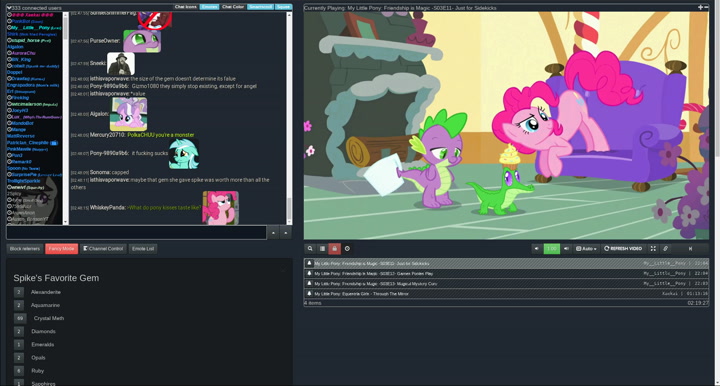Click the red playlist lock icon

(x=334, y=248)
